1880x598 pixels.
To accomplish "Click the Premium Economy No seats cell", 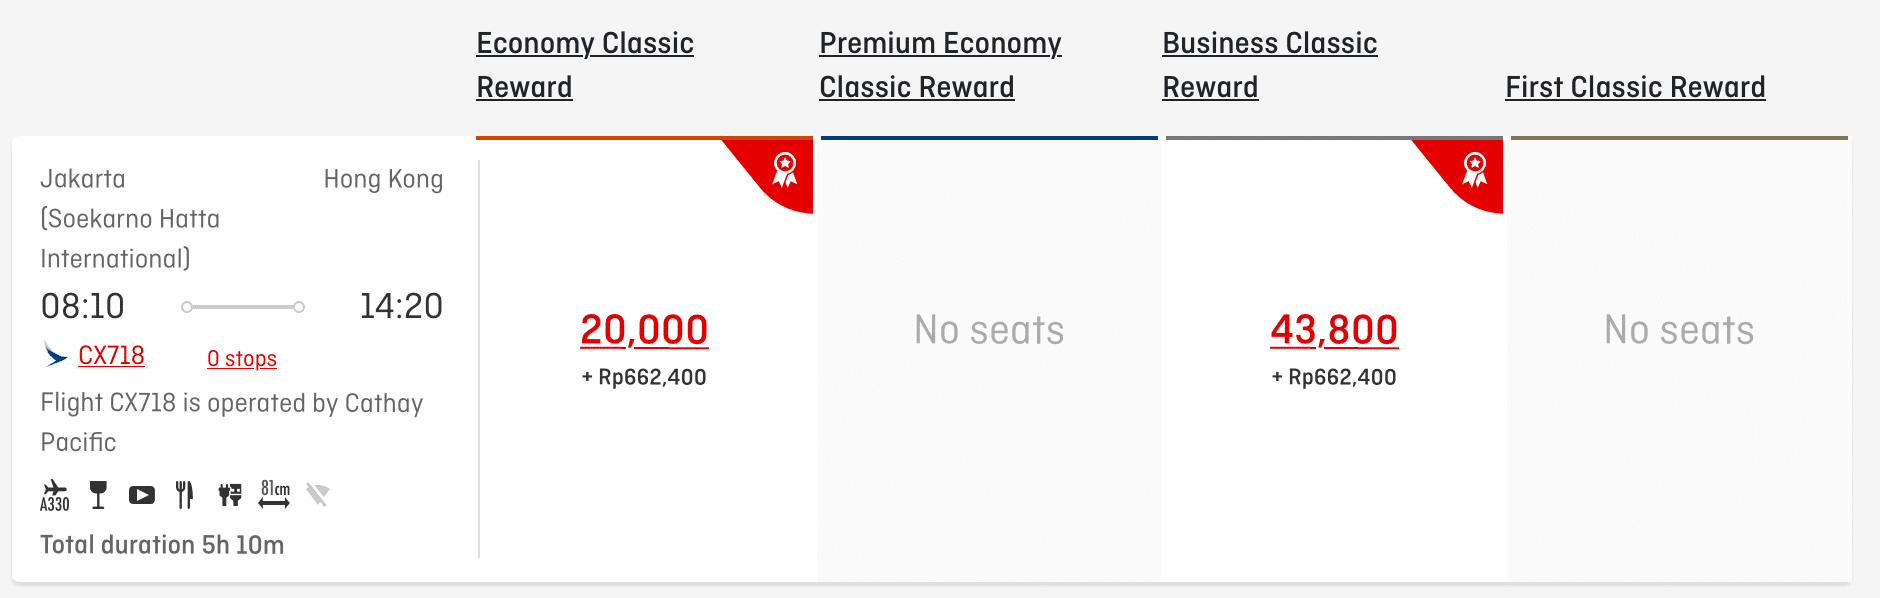I will (x=989, y=331).
